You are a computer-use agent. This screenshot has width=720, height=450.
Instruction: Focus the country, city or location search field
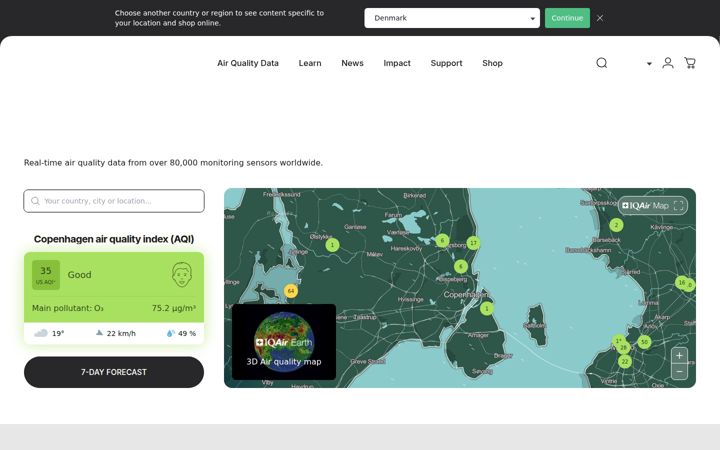coord(114,201)
